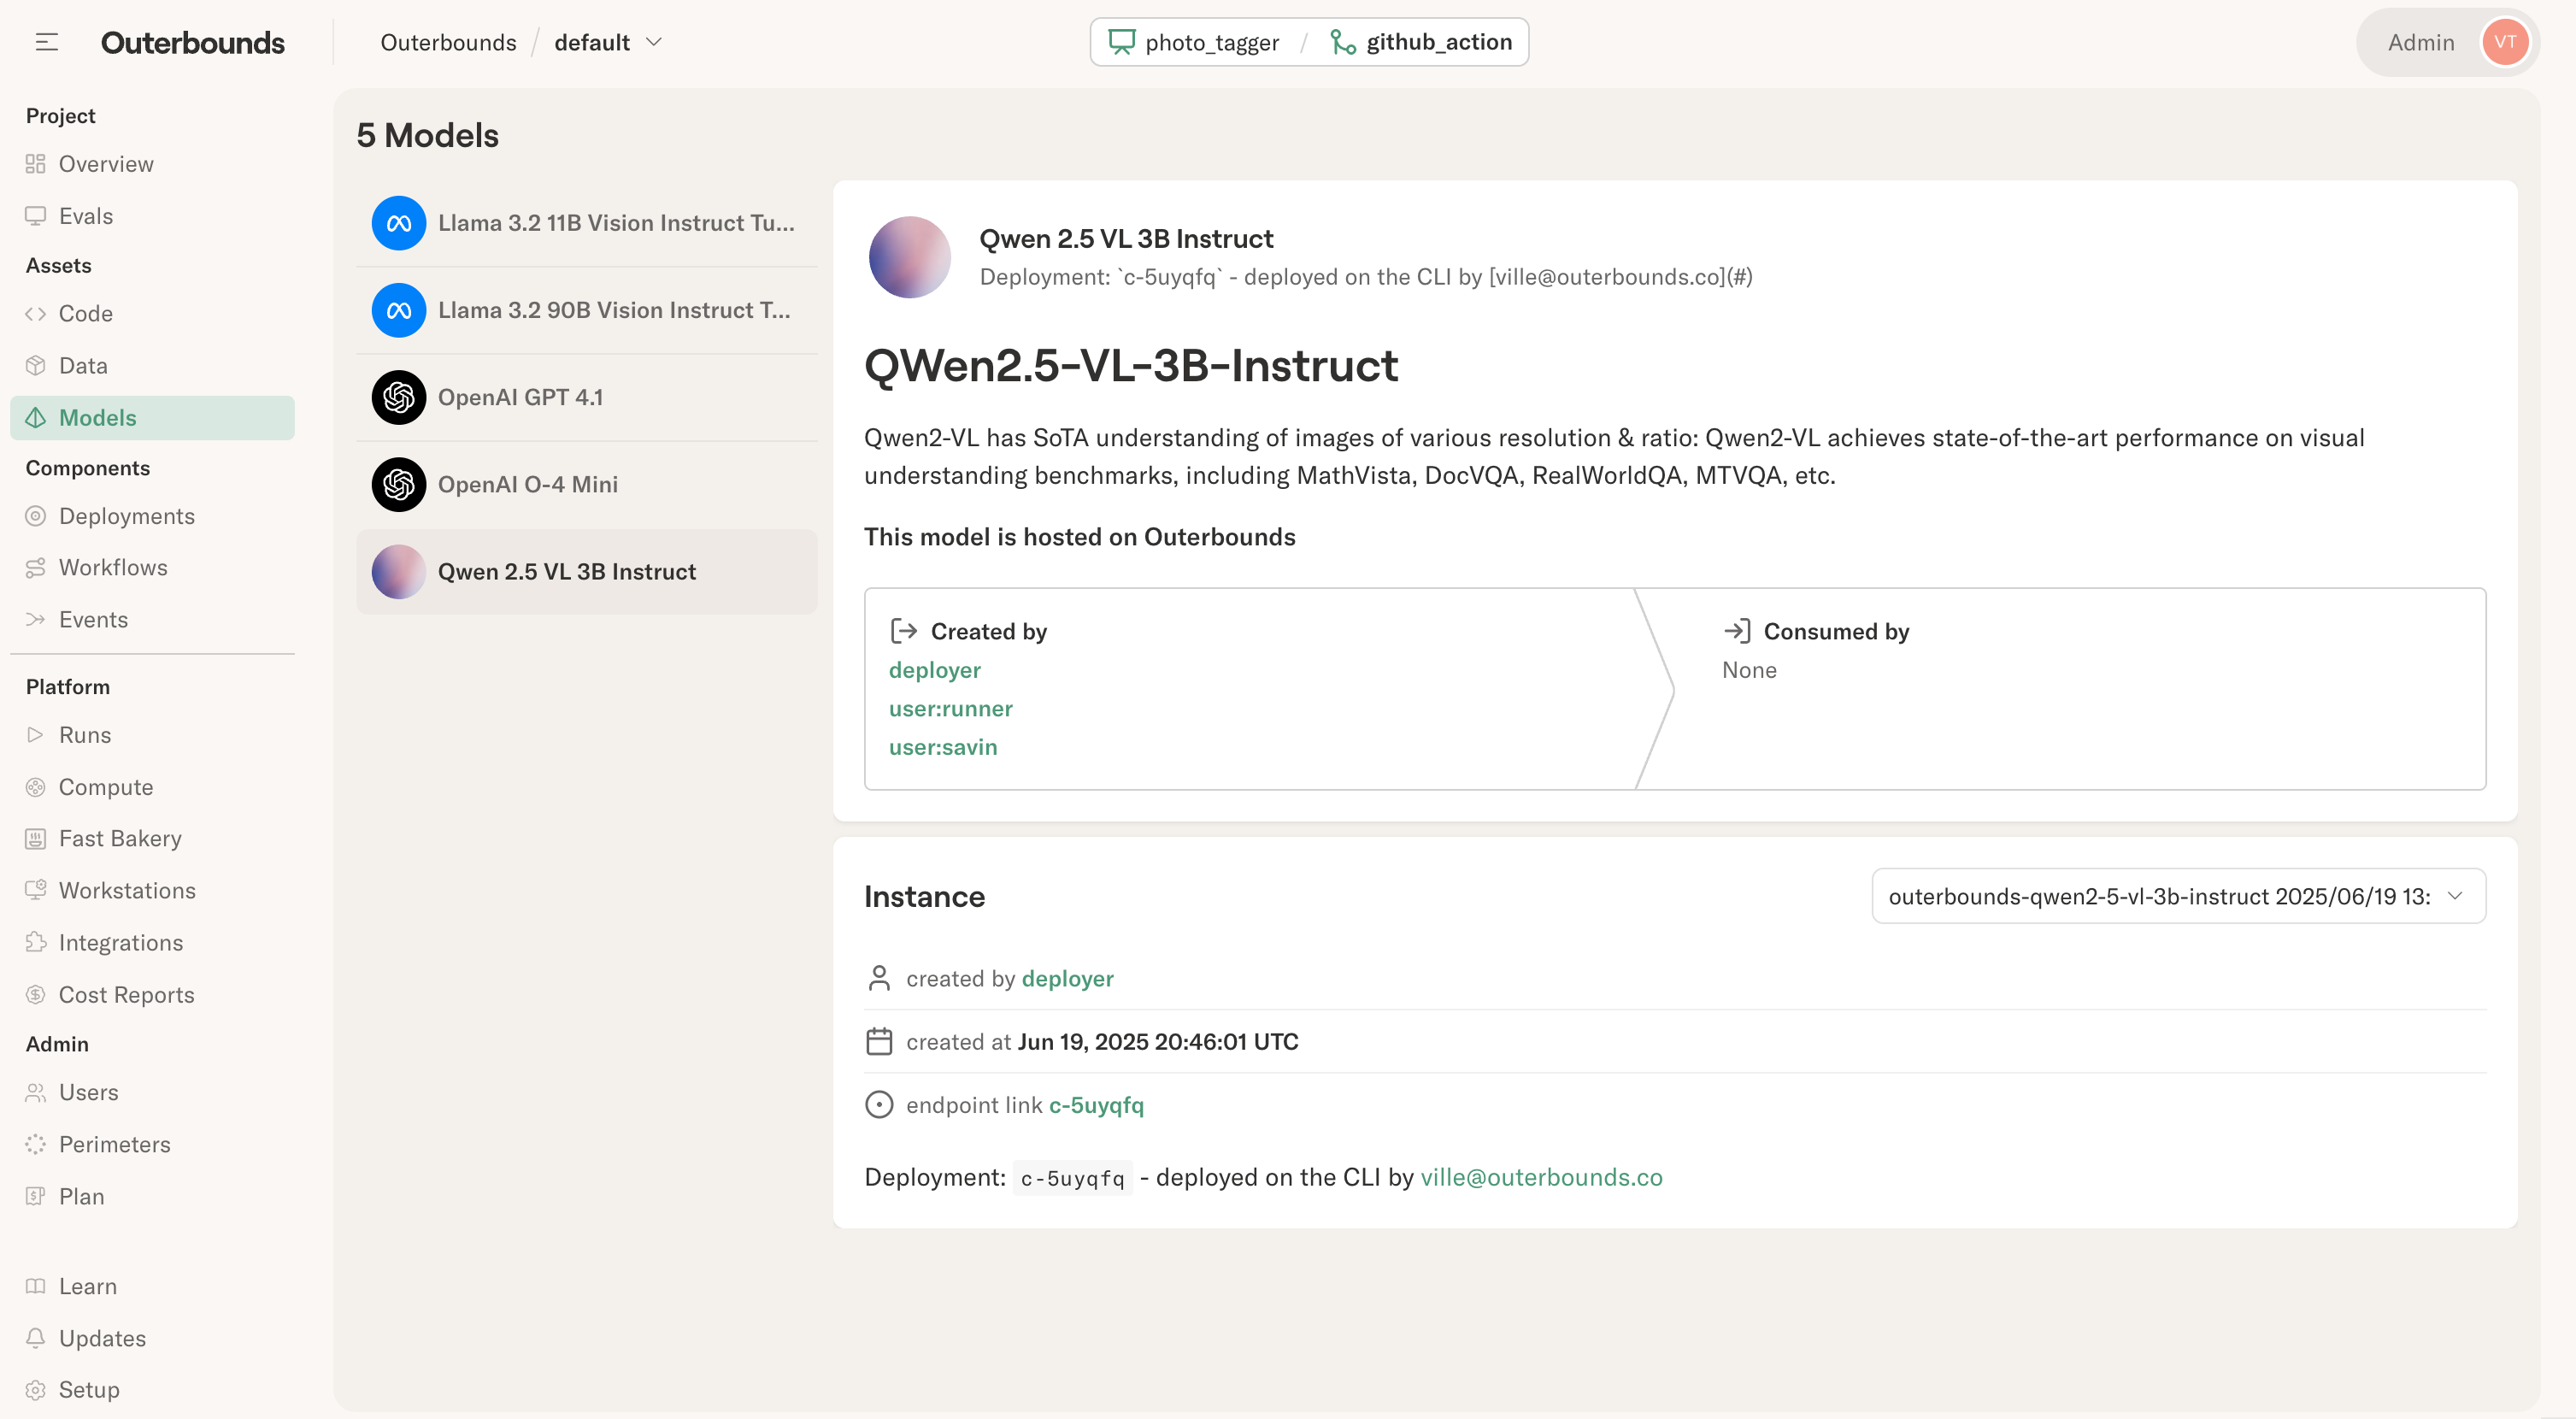
Task: Click the Learn book icon
Action: click(x=36, y=1286)
